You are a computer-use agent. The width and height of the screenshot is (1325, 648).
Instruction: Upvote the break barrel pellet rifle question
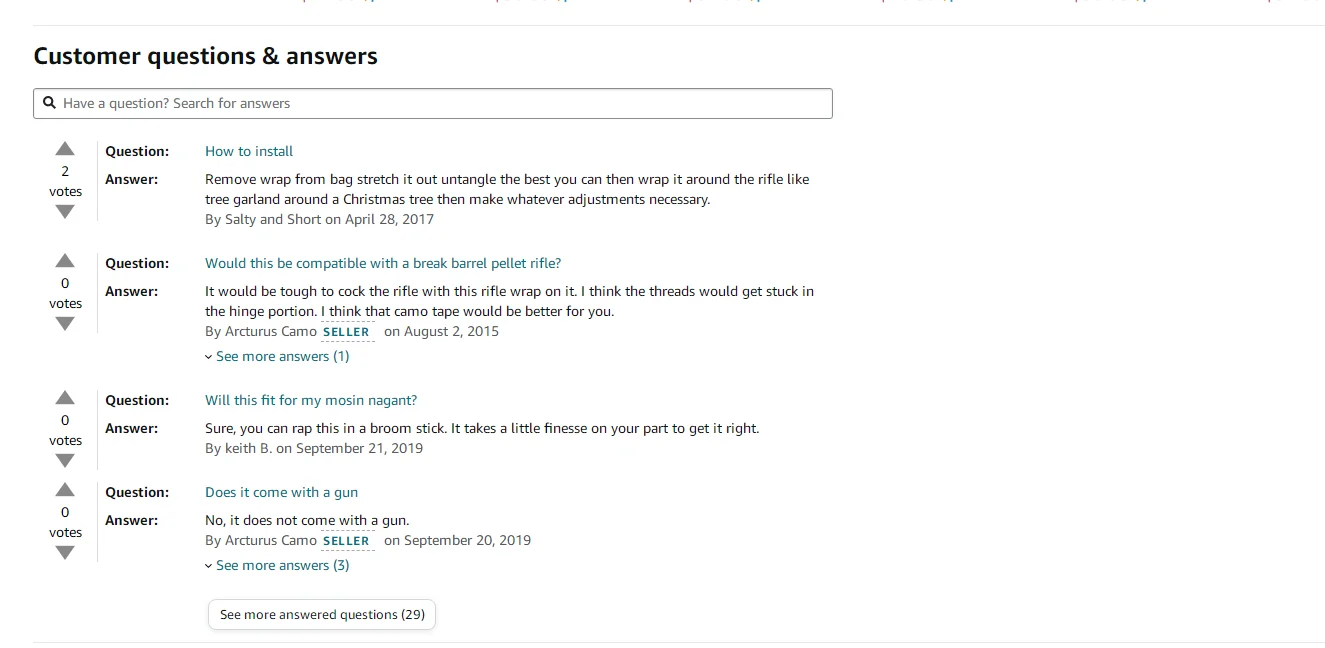pyautogui.click(x=65, y=262)
